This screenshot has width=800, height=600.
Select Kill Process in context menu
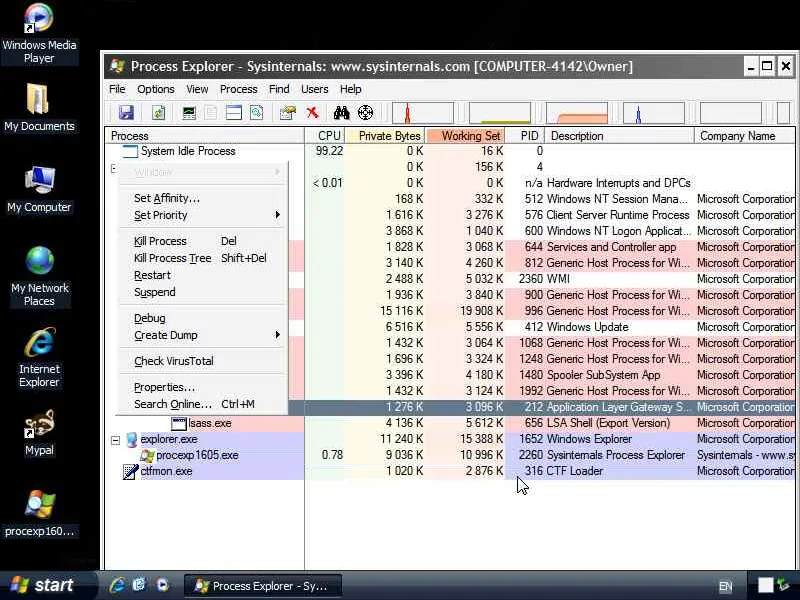point(203,241)
